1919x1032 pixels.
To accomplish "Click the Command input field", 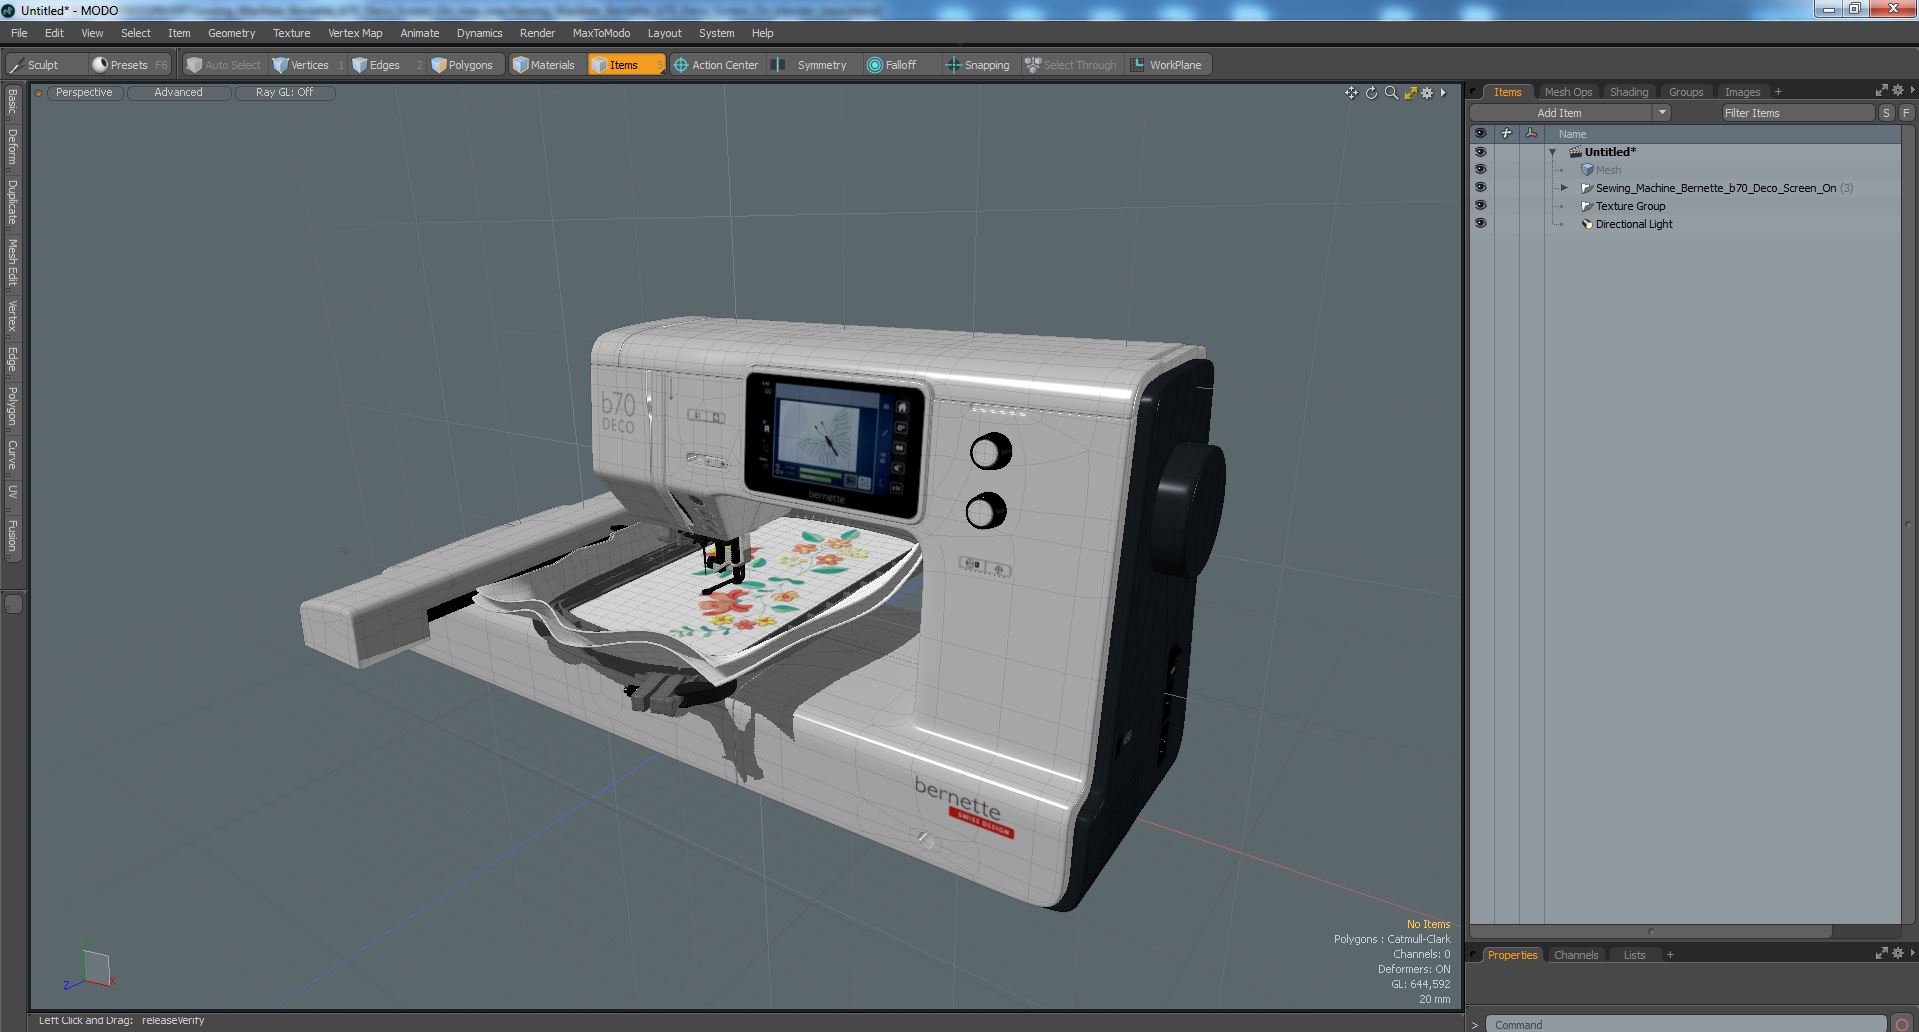I will (x=1686, y=1024).
